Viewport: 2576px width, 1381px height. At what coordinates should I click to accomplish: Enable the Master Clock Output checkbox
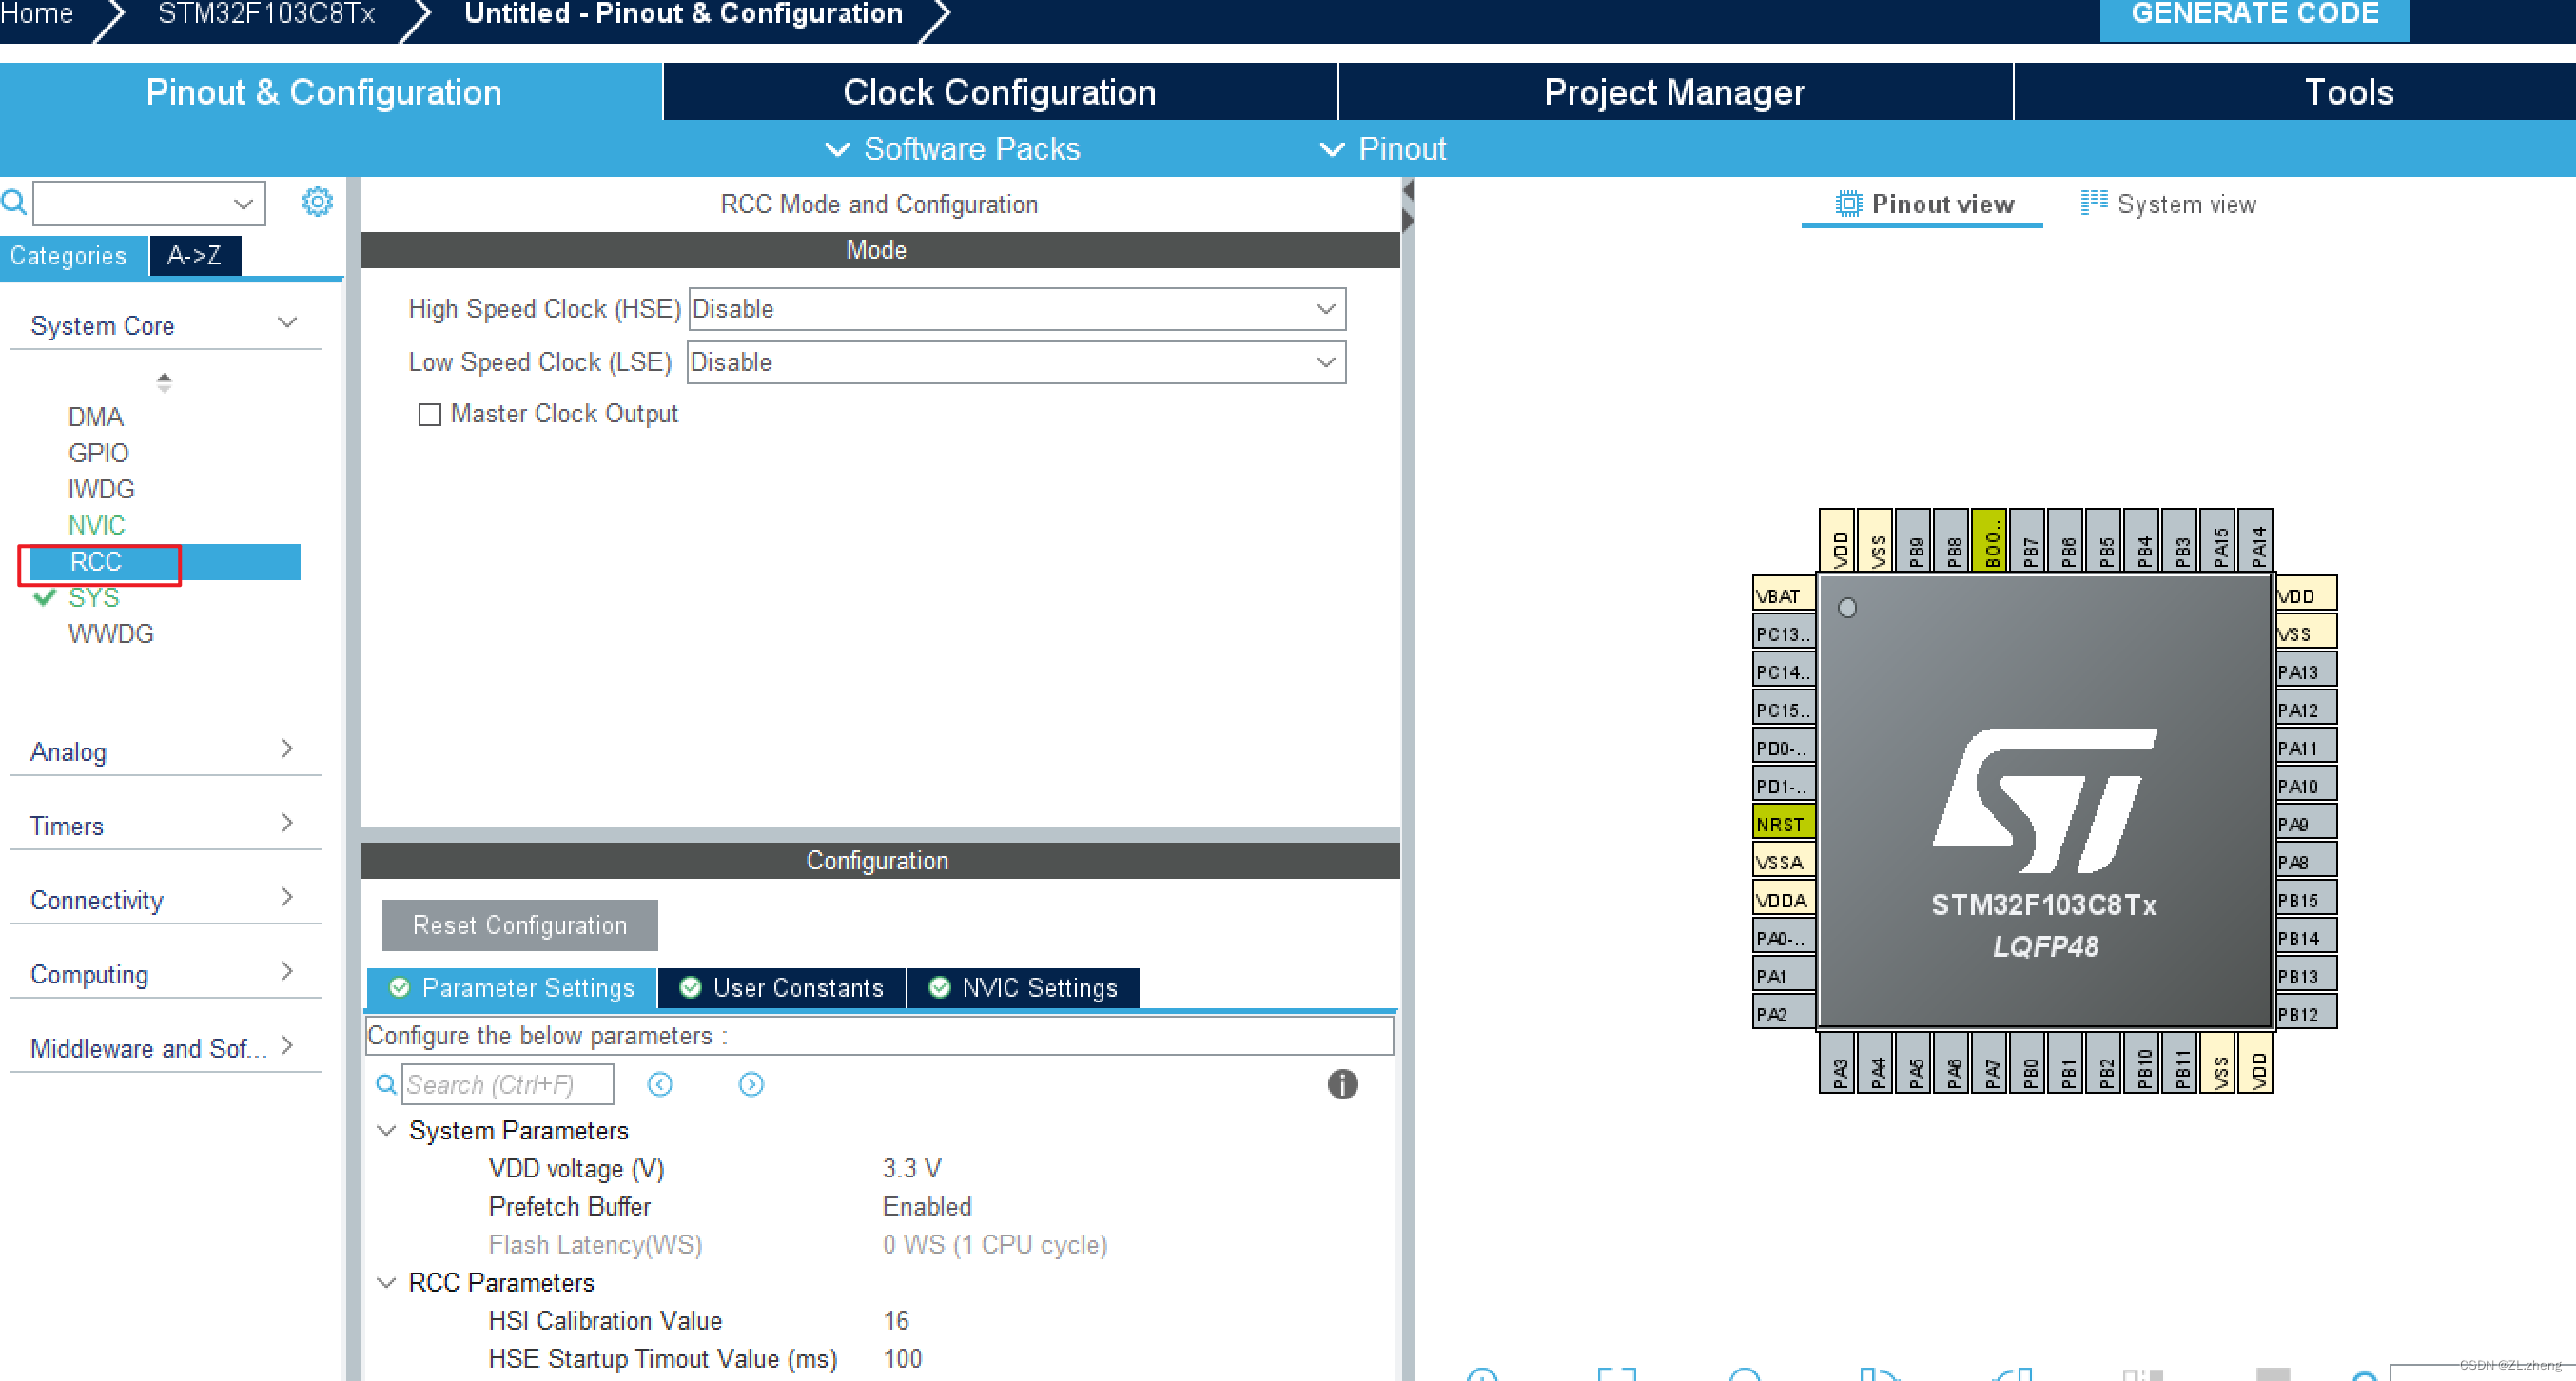click(x=430, y=414)
